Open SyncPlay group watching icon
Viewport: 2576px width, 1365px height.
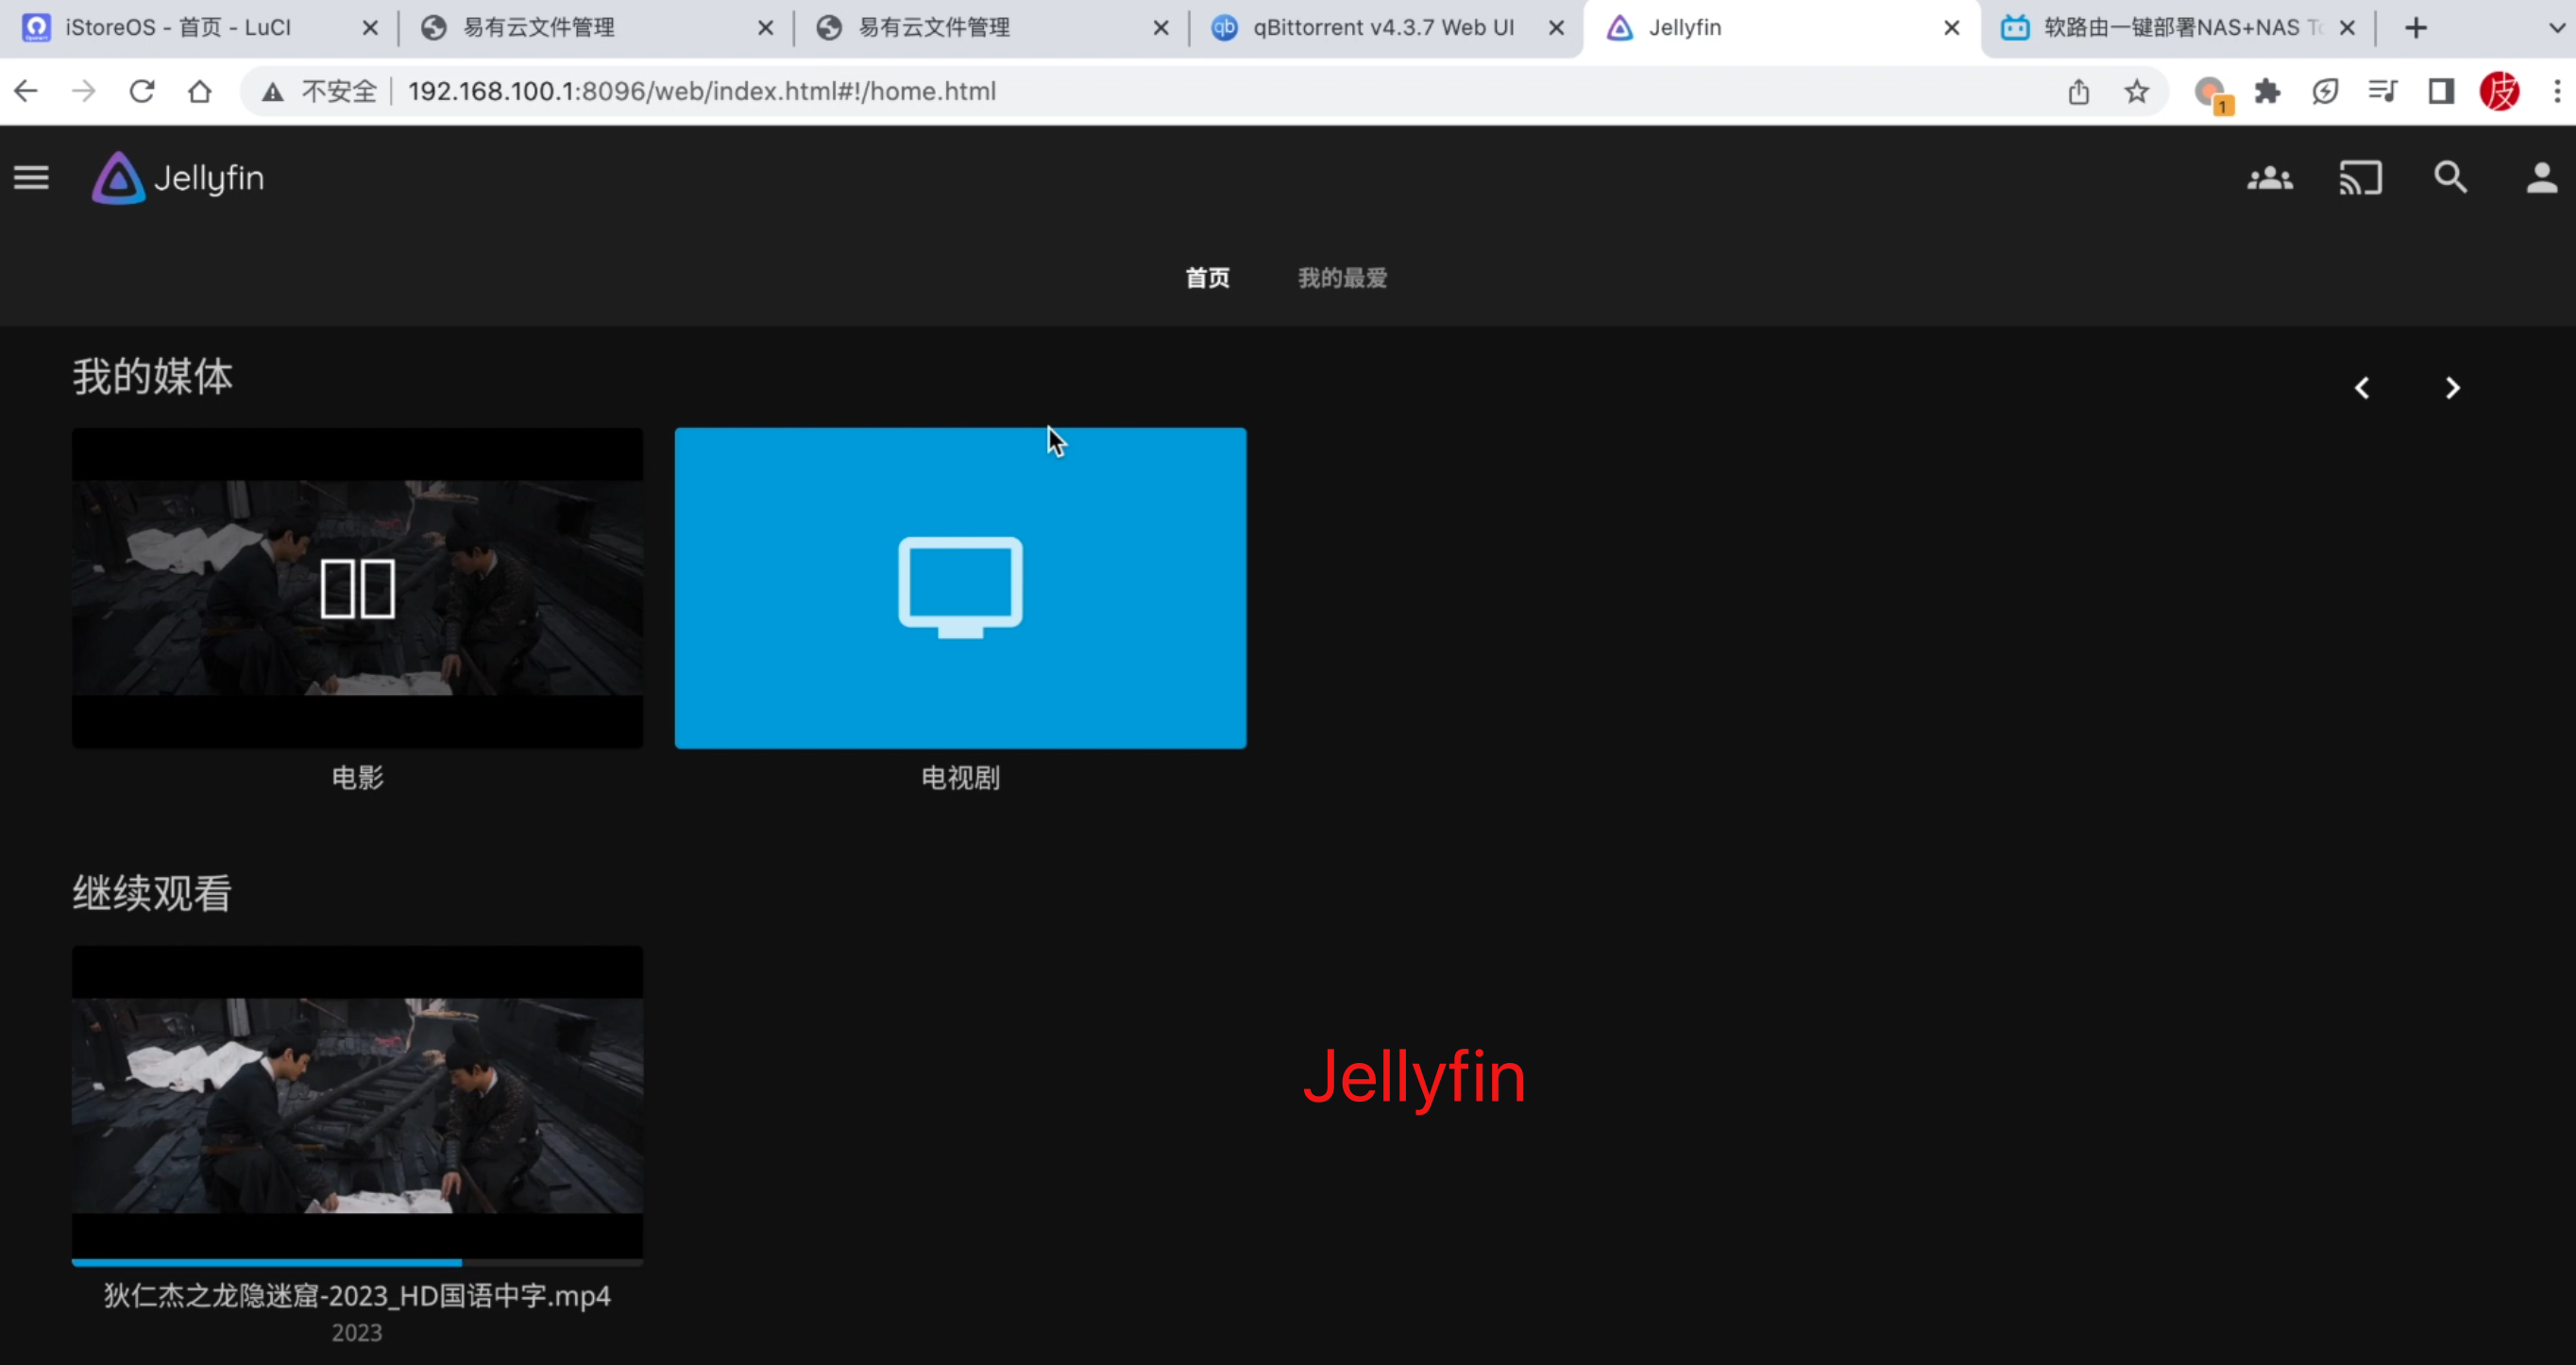(2270, 177)
